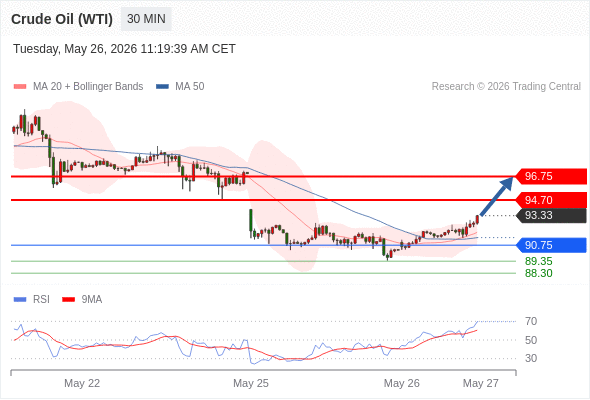This screenshot has height=400, width=590.
Task: Click the RSI legend swatch
Action: (x=20, y=300)
